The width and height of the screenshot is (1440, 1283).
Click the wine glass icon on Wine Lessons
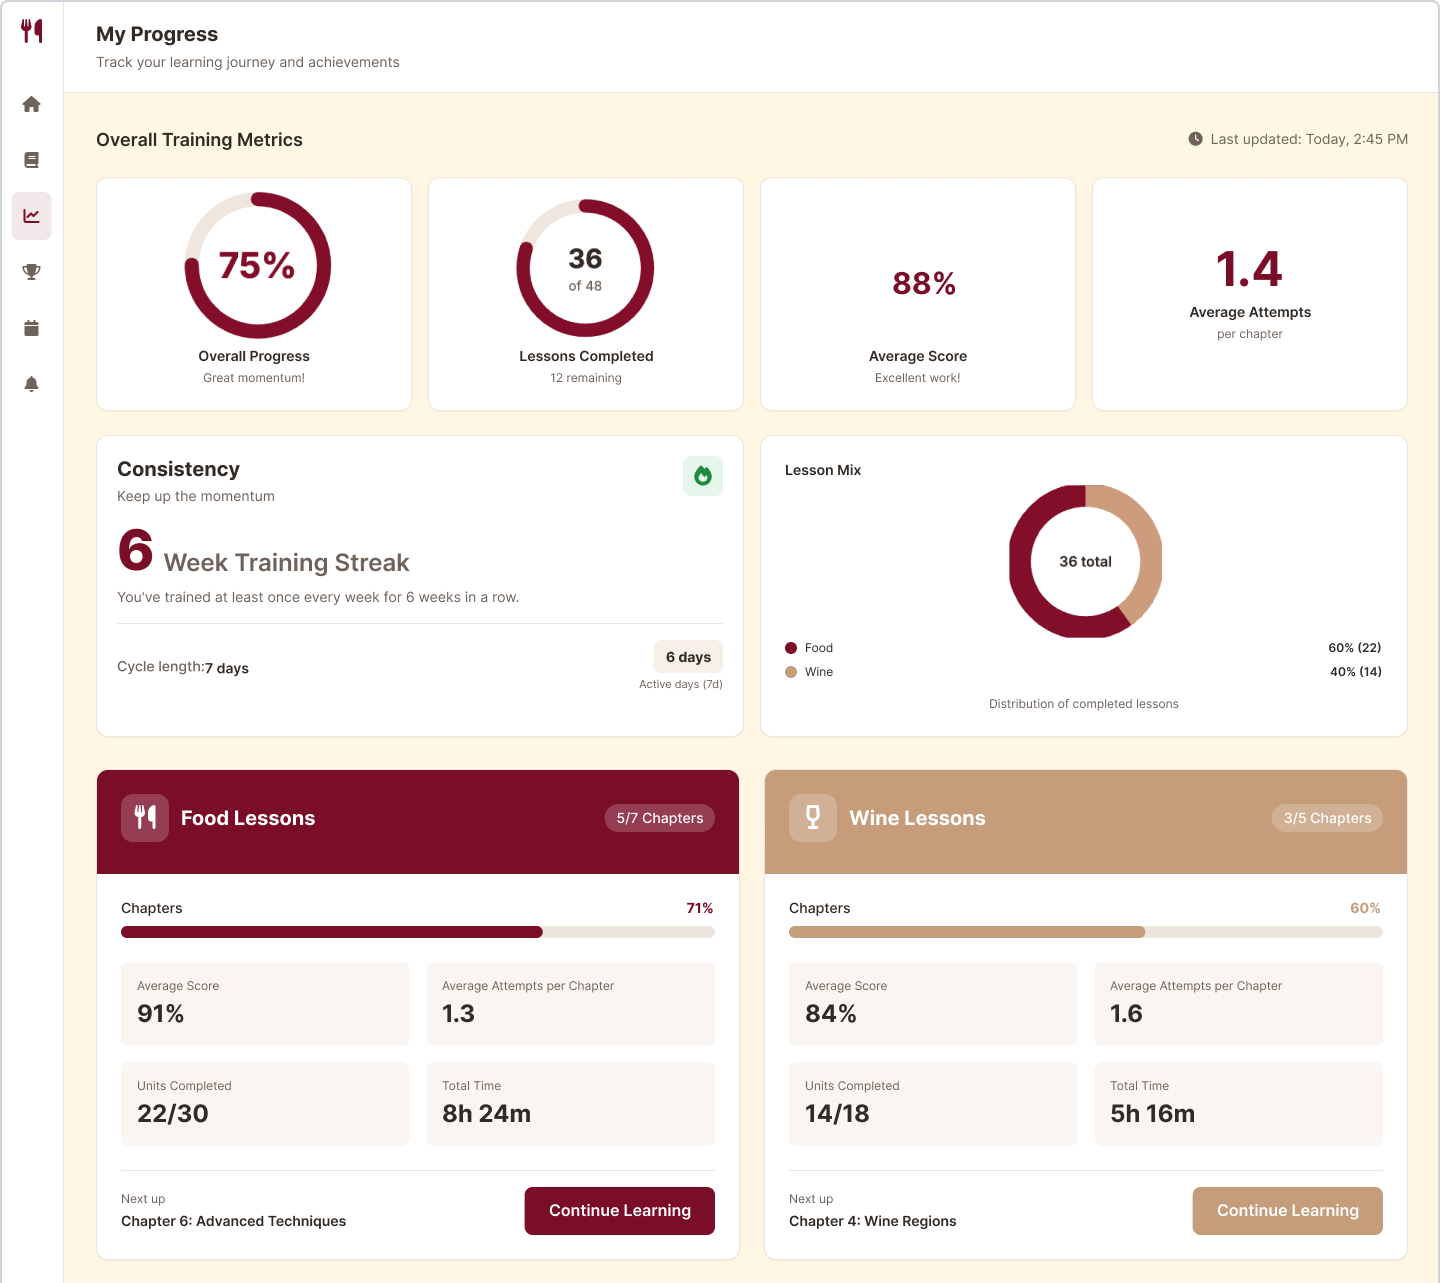pyautogui.click(x=813, y=817)
